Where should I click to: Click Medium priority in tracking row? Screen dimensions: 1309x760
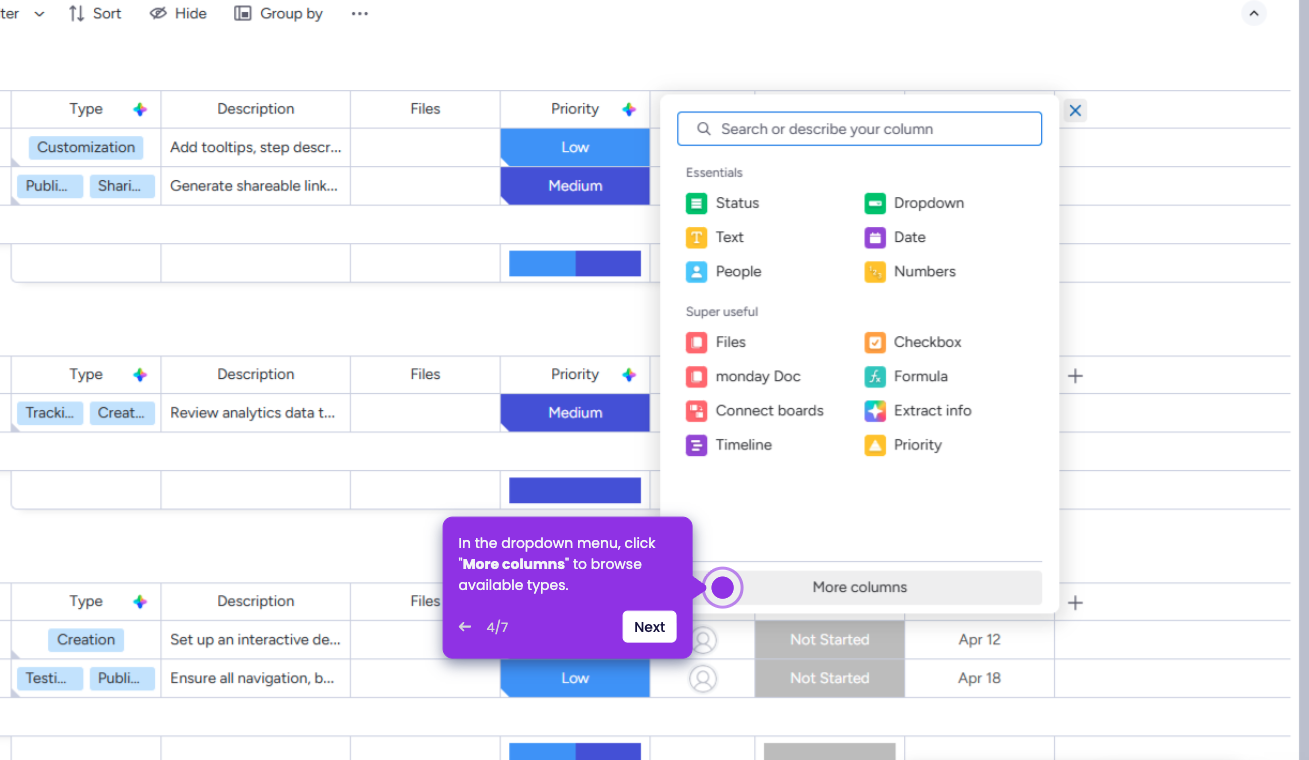[x=575, y=413]
